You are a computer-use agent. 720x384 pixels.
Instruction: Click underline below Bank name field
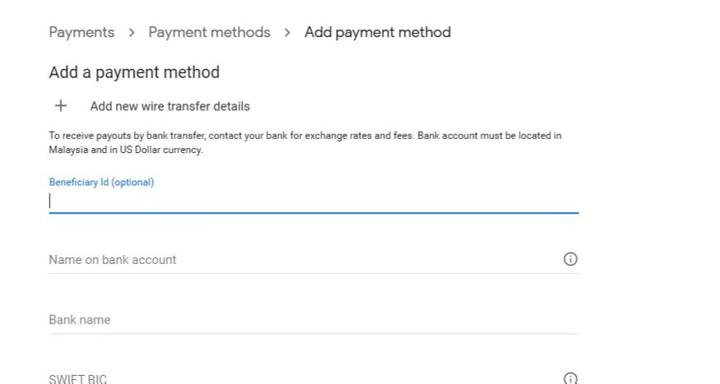tap(314, 333)
